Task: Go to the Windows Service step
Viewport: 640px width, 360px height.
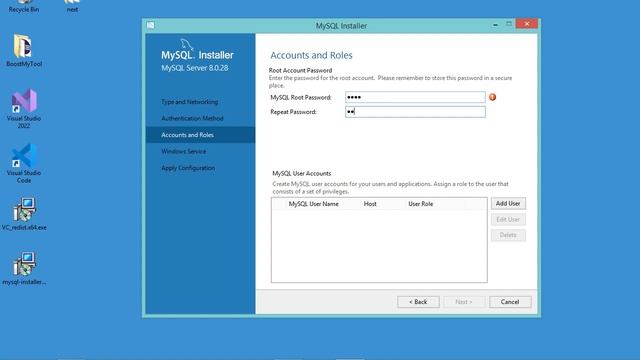Action: (184, 151)
